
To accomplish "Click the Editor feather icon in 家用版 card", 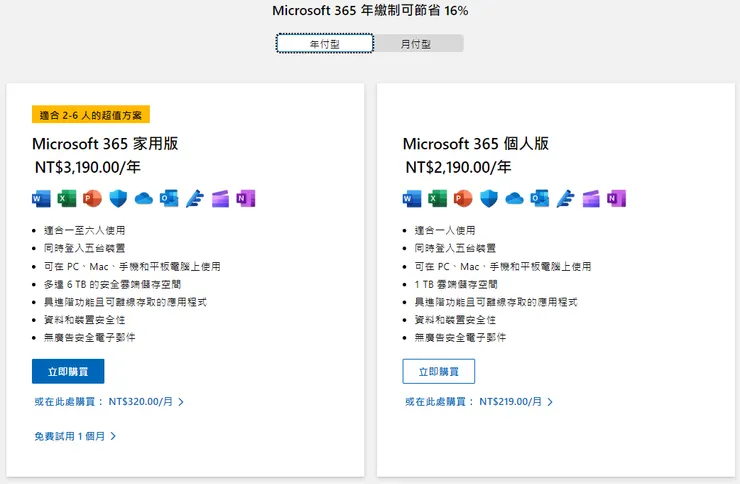I will 194,199.
